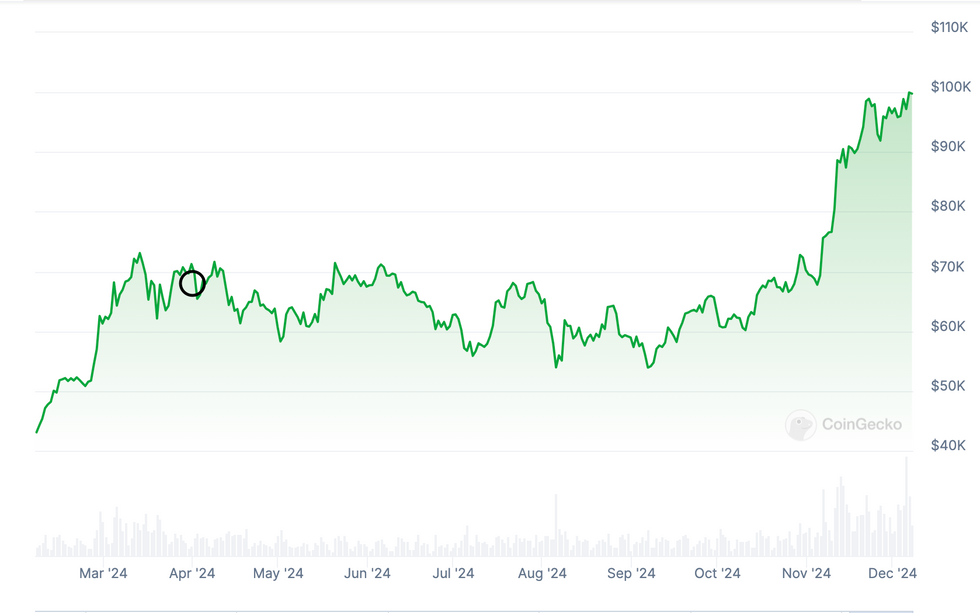
Task: Click the Jul '24 date label
Action: (x=453, y=573)
